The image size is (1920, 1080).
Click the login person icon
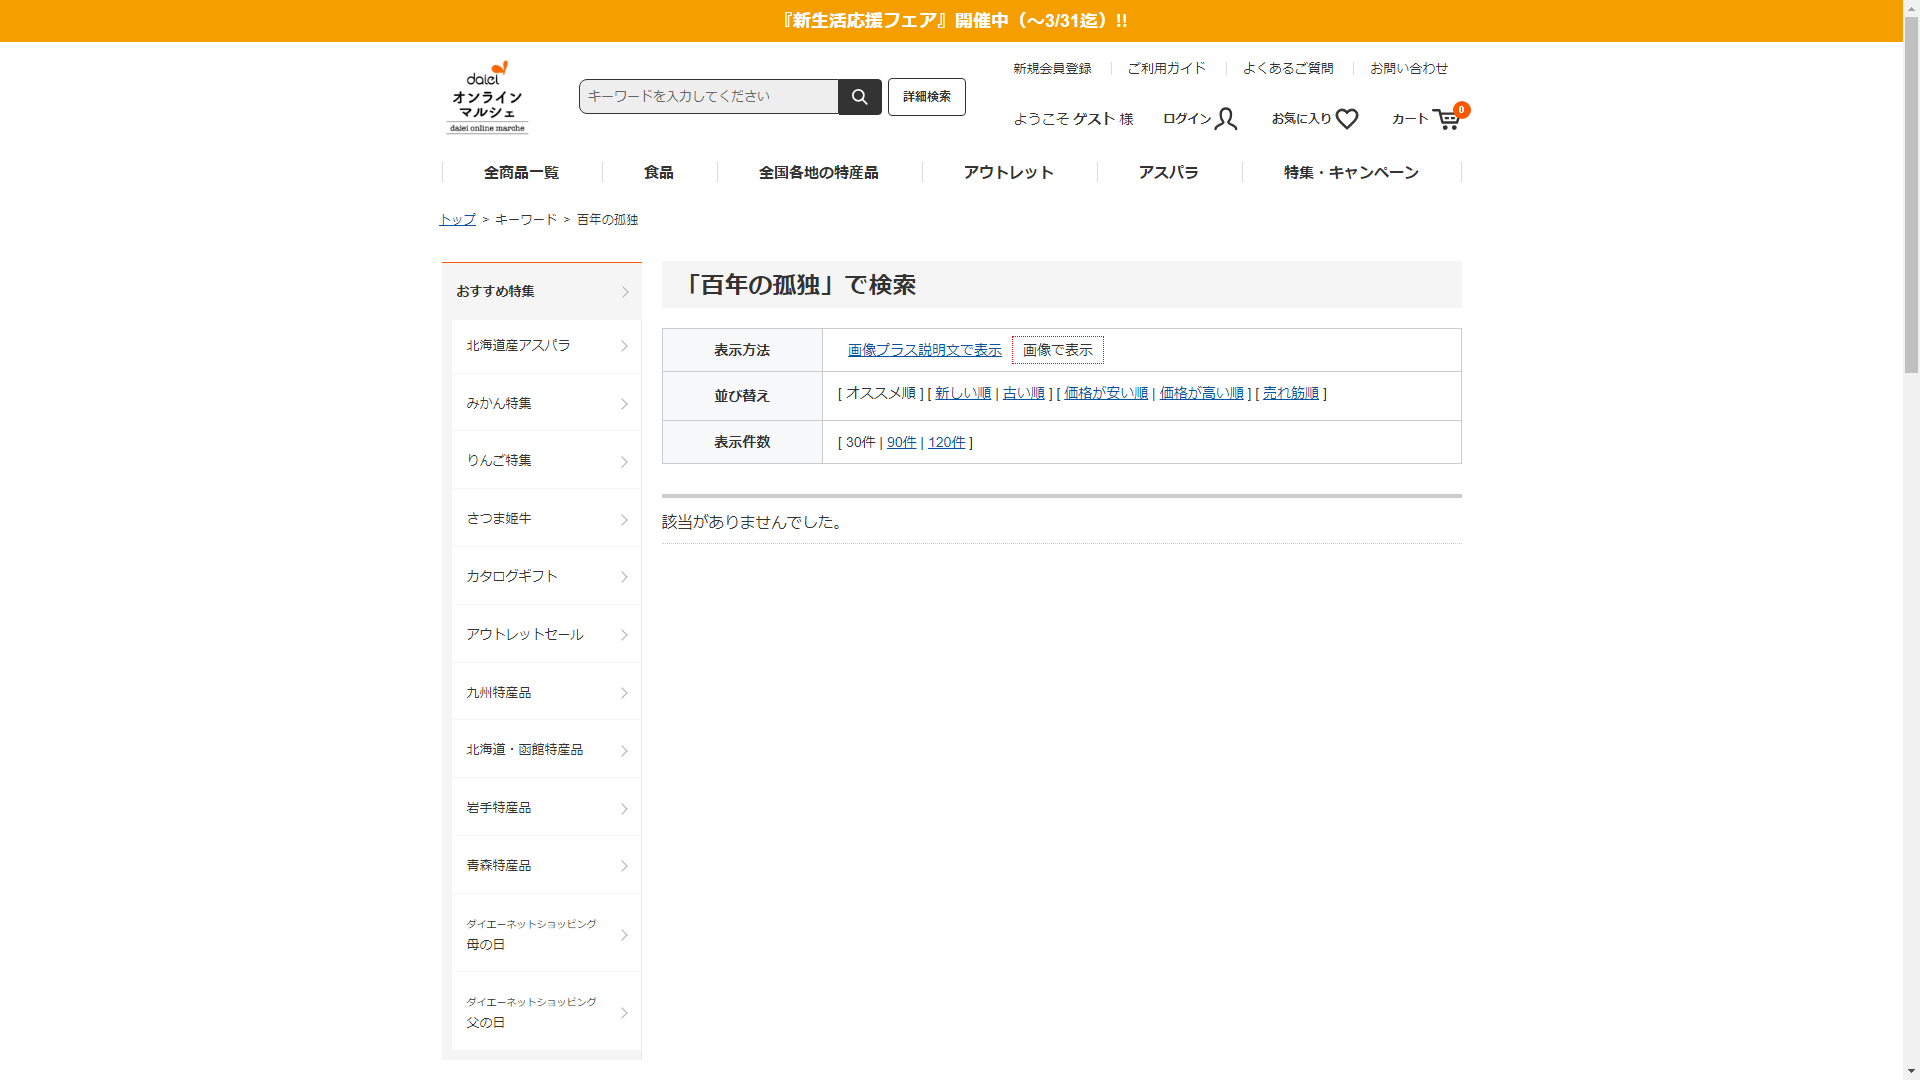[x=1226, y=119]
